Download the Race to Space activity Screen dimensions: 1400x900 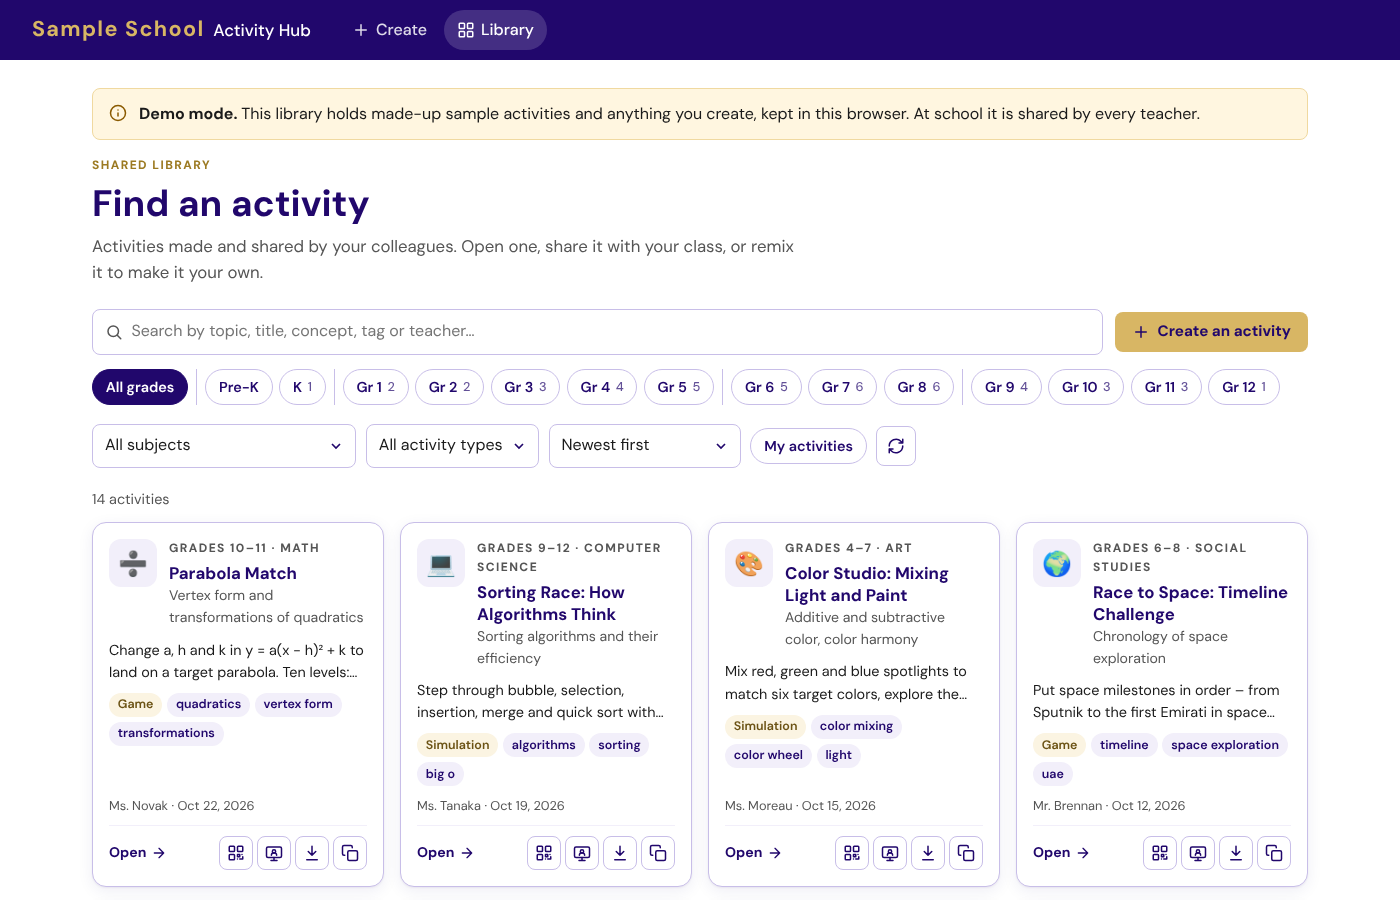[1236, 853]
